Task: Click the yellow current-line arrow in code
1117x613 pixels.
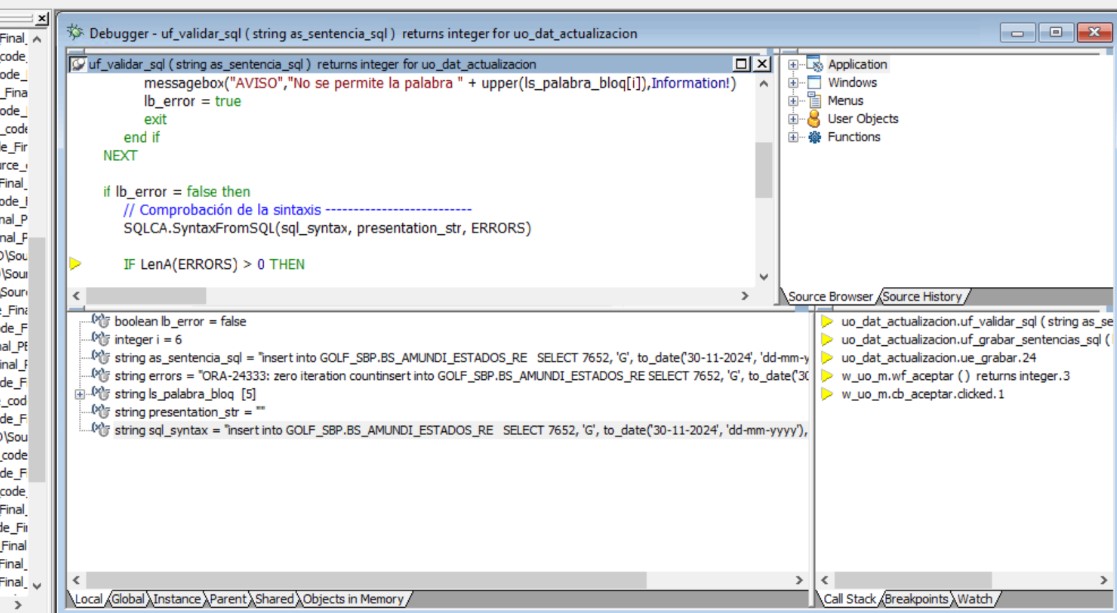Action: pos(75,264)
